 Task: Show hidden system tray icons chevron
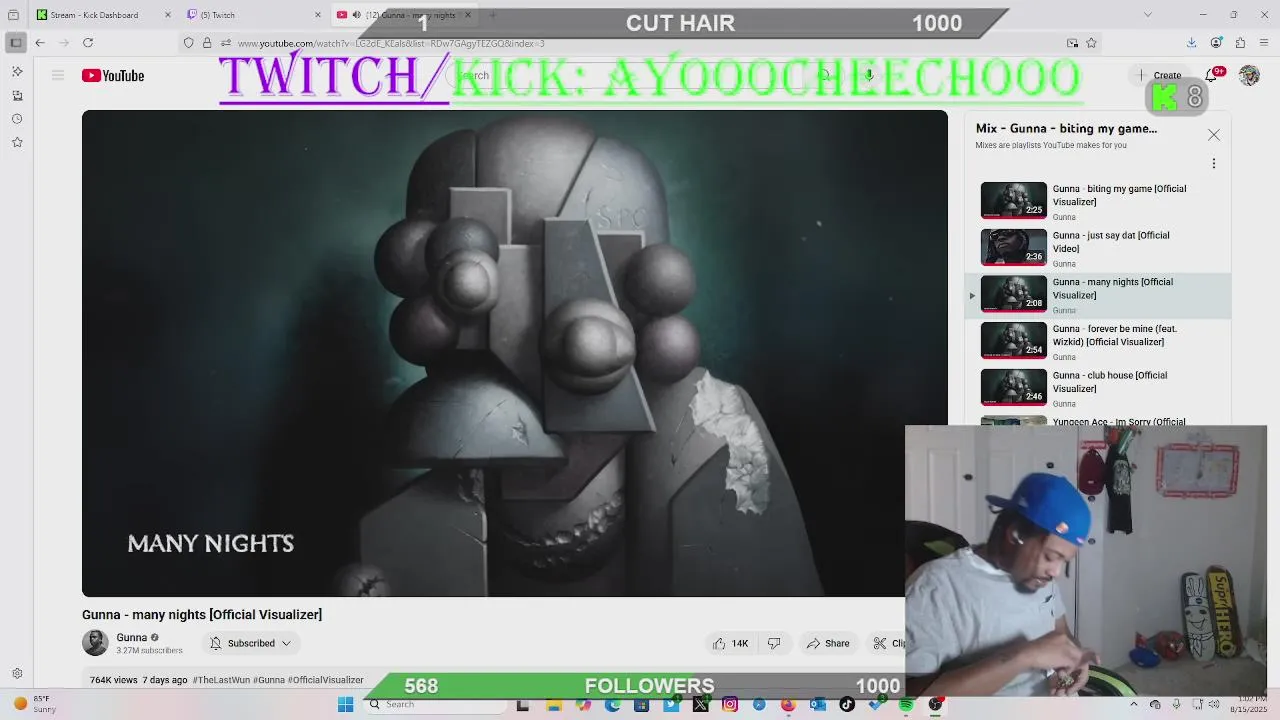click(1133, 704)
